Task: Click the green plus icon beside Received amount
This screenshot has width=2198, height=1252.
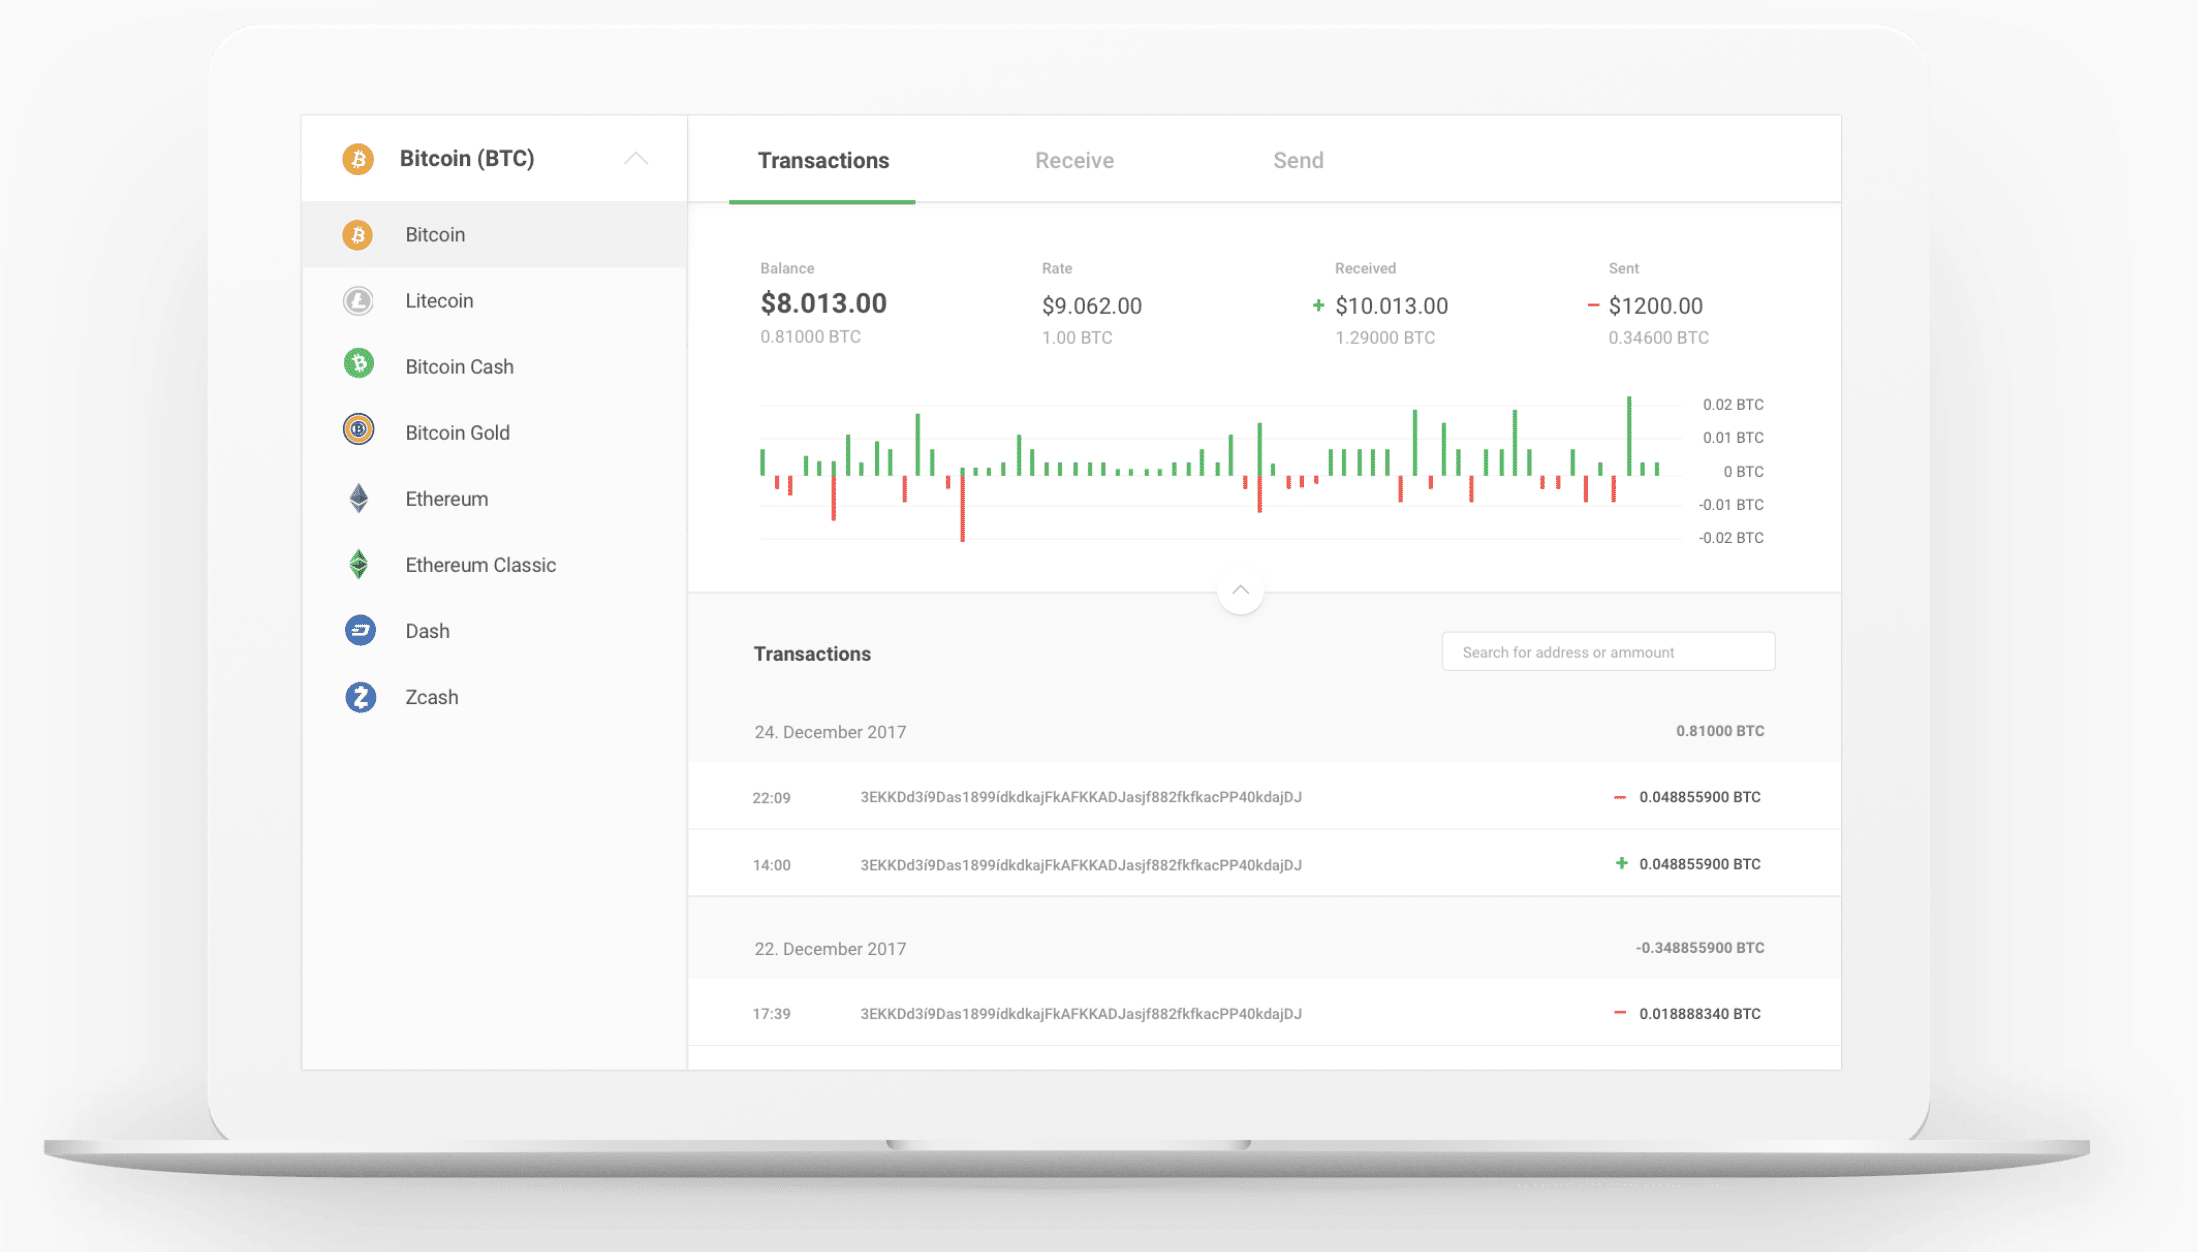Action: click(x=1318, y=305)
